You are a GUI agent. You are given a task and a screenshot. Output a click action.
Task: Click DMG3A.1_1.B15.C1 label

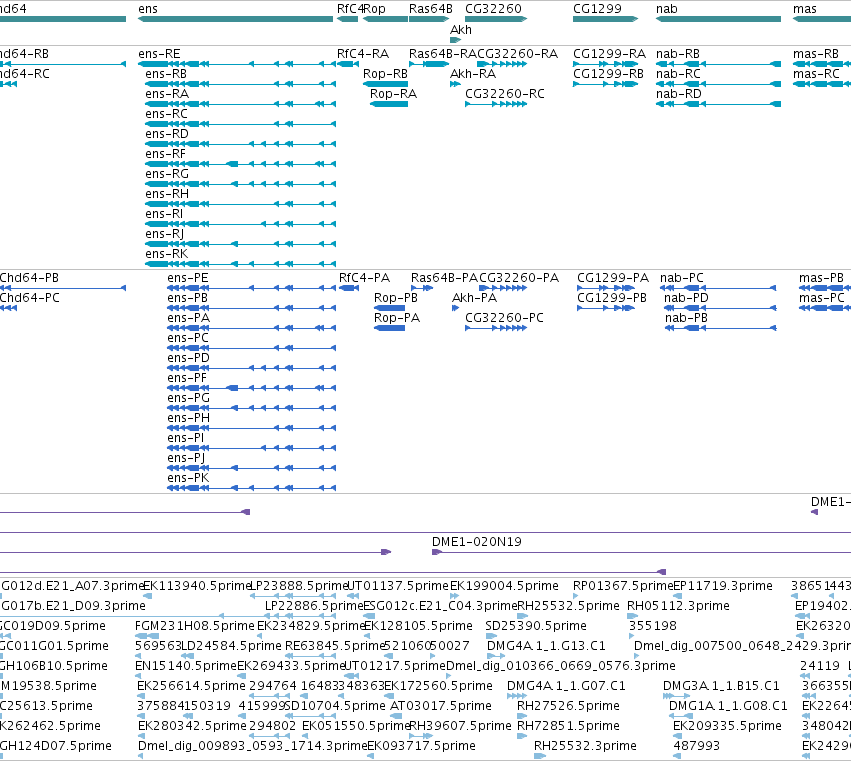pyautogui.click(x=721, y=686)
